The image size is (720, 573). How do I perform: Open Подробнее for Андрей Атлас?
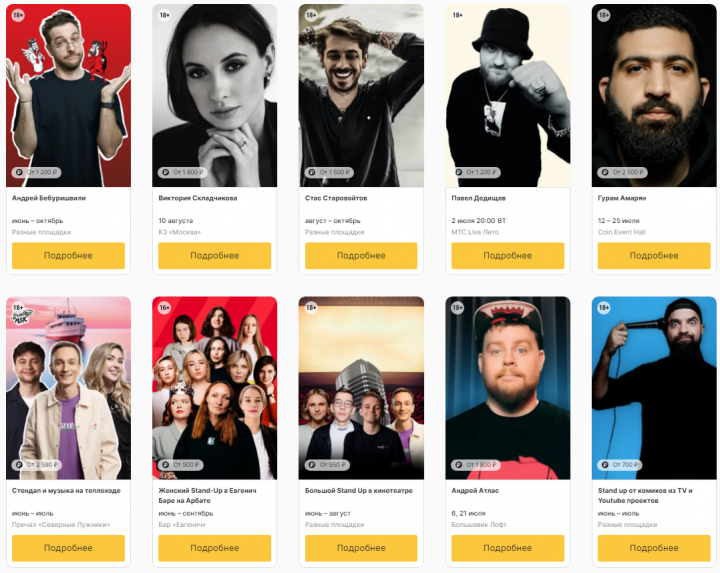coord(507,548)
